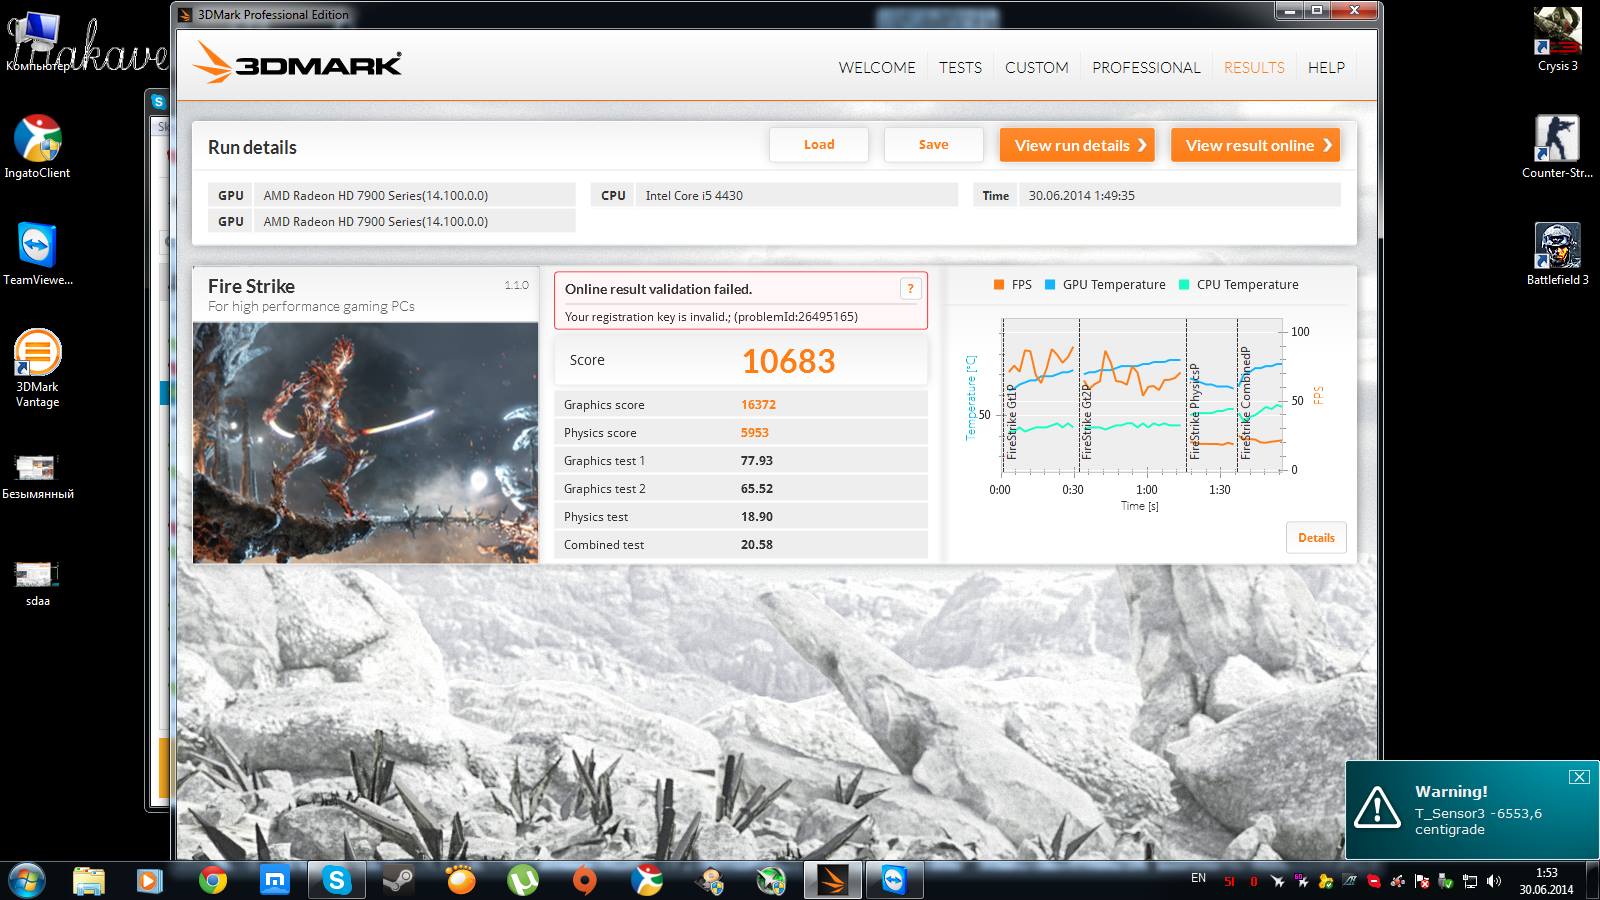Switch to Skype in the taskbar
This screenshot has width=1600, height=900.
(x=336, y=881)
